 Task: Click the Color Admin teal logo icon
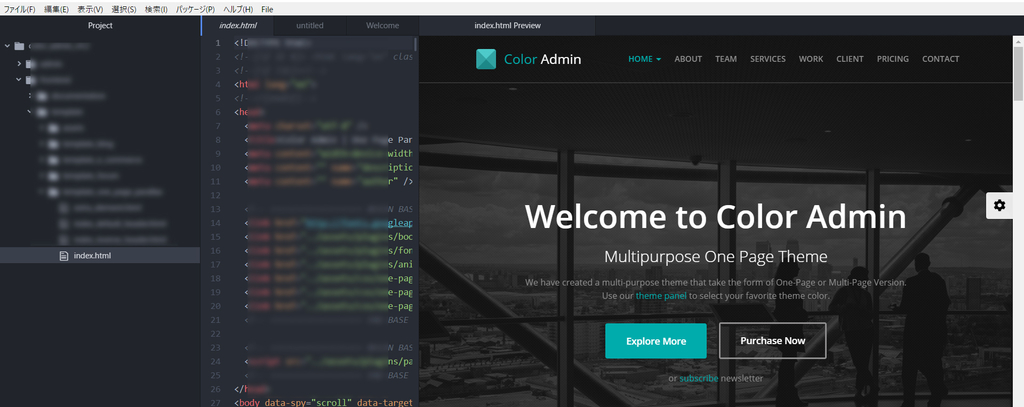(486, 59)
